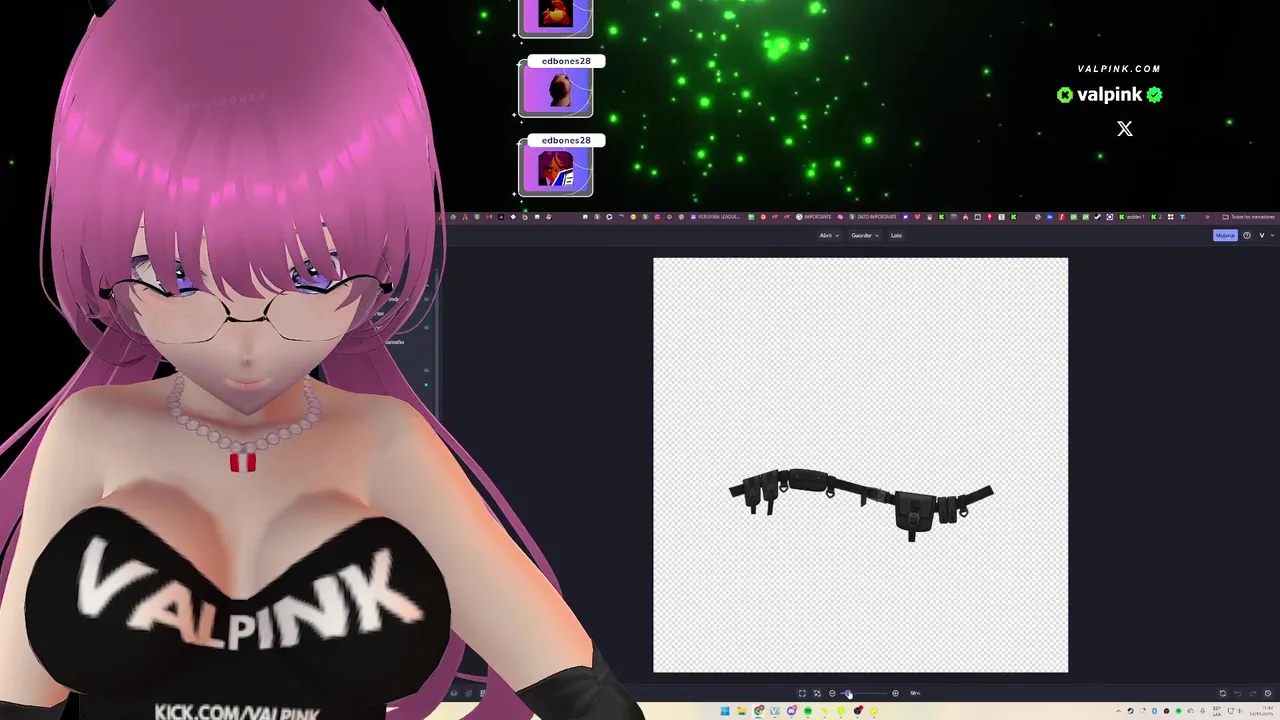
Task: Open the PERUVIAN LEAGUE bookmark
Action: click(715, 217)
